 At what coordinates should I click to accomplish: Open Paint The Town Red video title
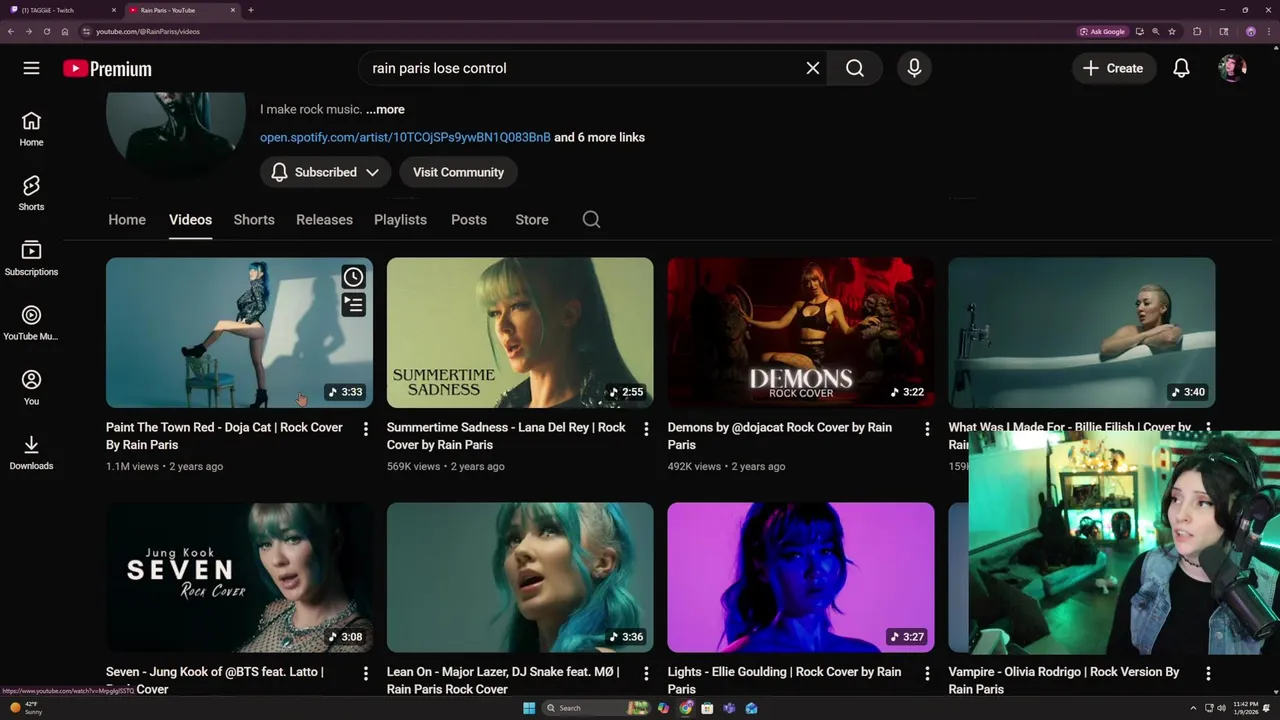click(224, 436)
